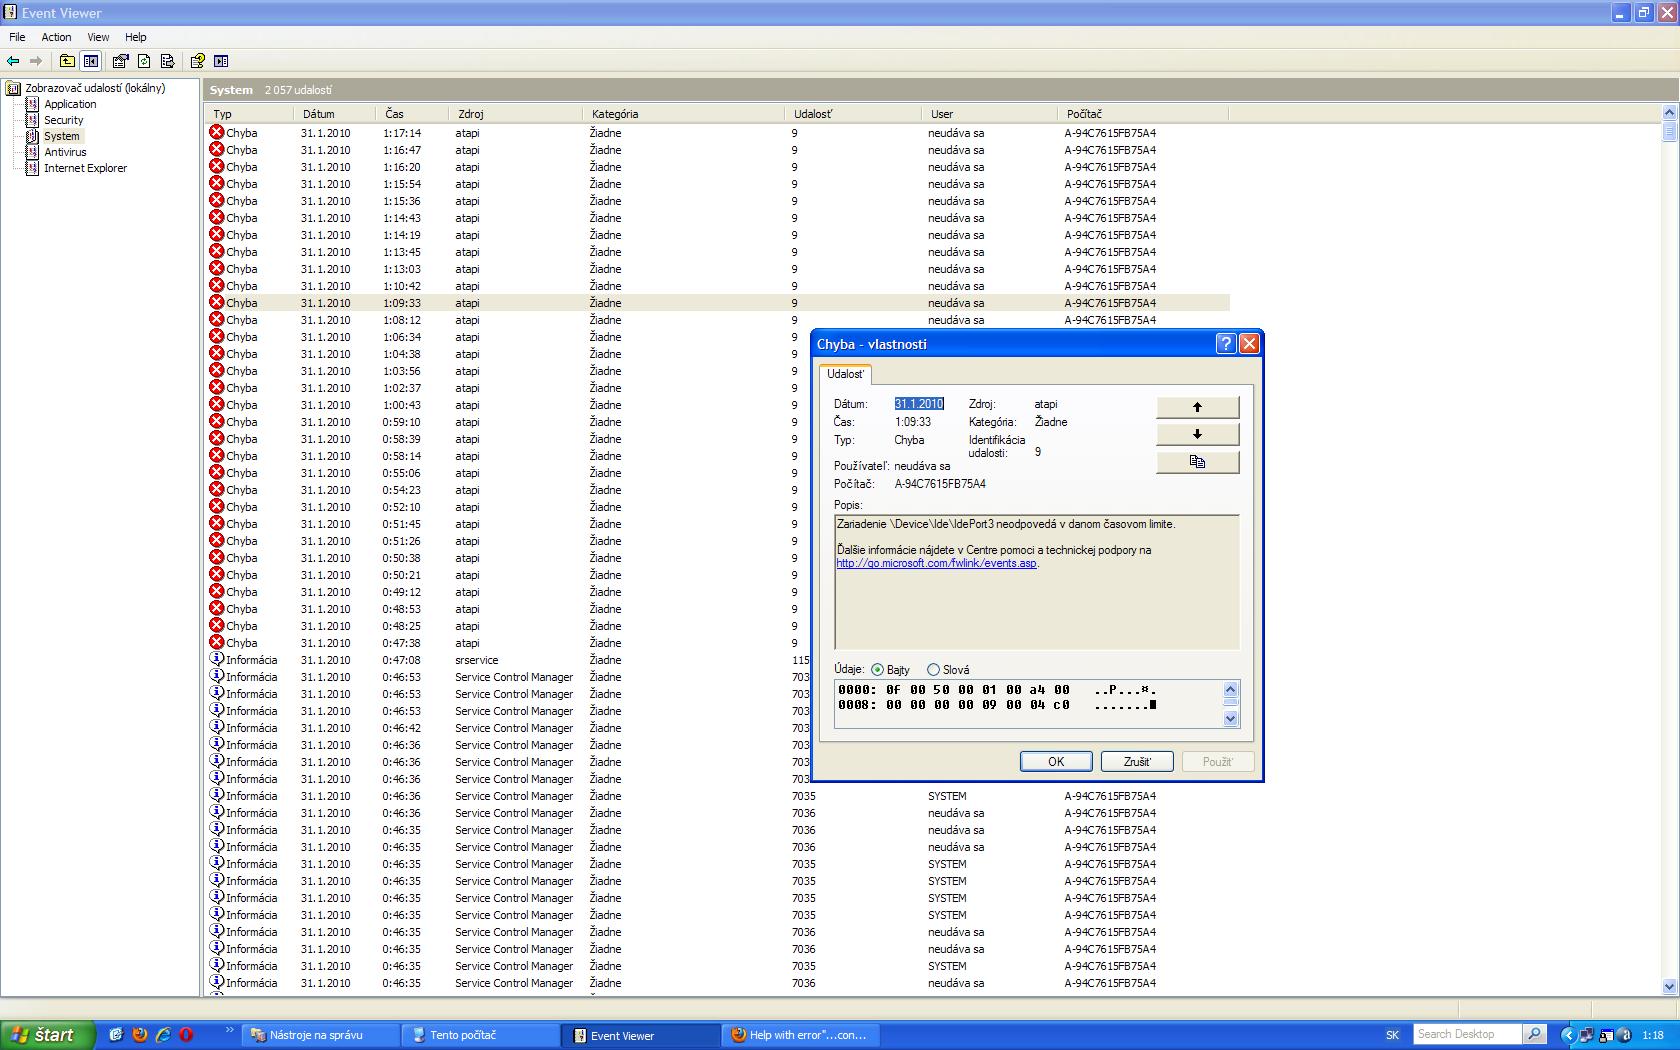Screen dimensions: 1680x1050
Task: Select the Security log in the tree
Action: pos(63,120)
